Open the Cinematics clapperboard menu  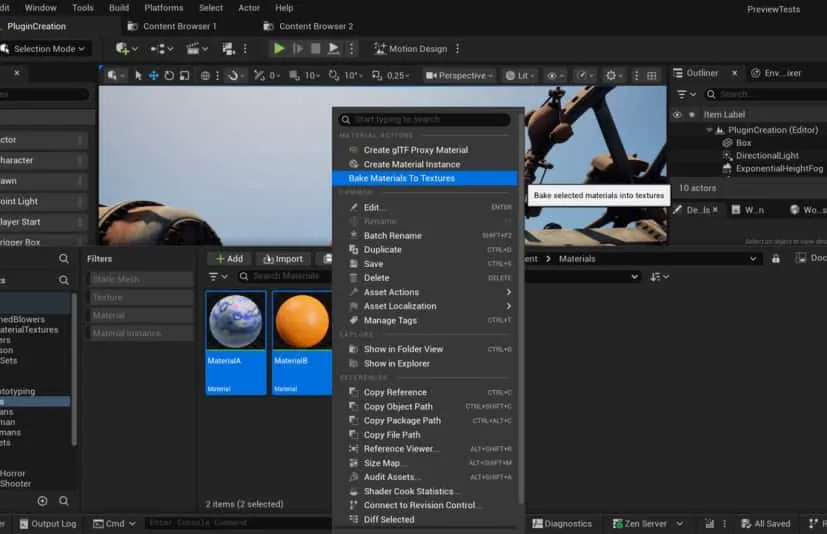pyautogui.click(x=197, y=49)
